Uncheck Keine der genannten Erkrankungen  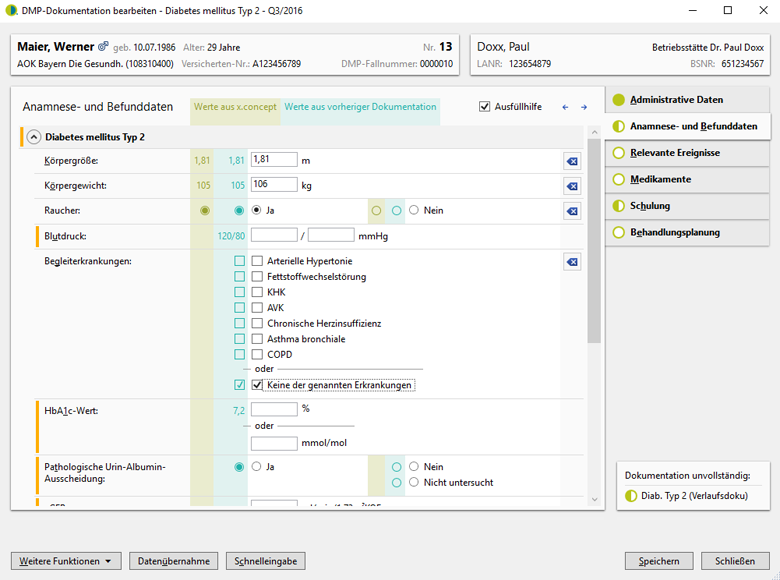(x=257, y=385)
